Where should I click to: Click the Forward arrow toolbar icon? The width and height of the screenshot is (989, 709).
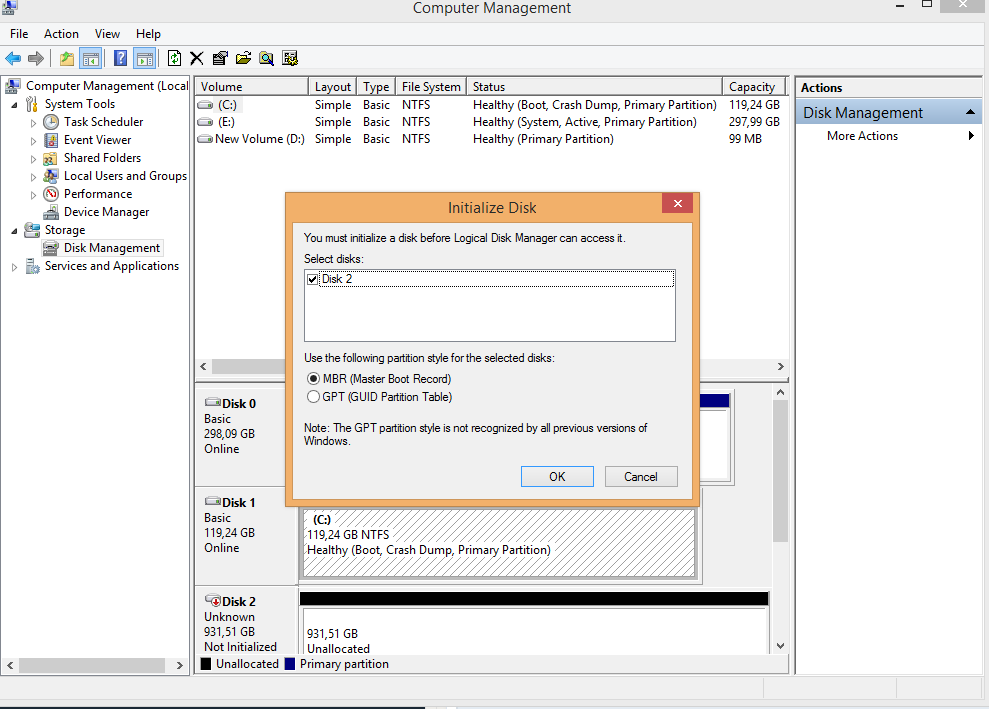[x=36, y=59]
